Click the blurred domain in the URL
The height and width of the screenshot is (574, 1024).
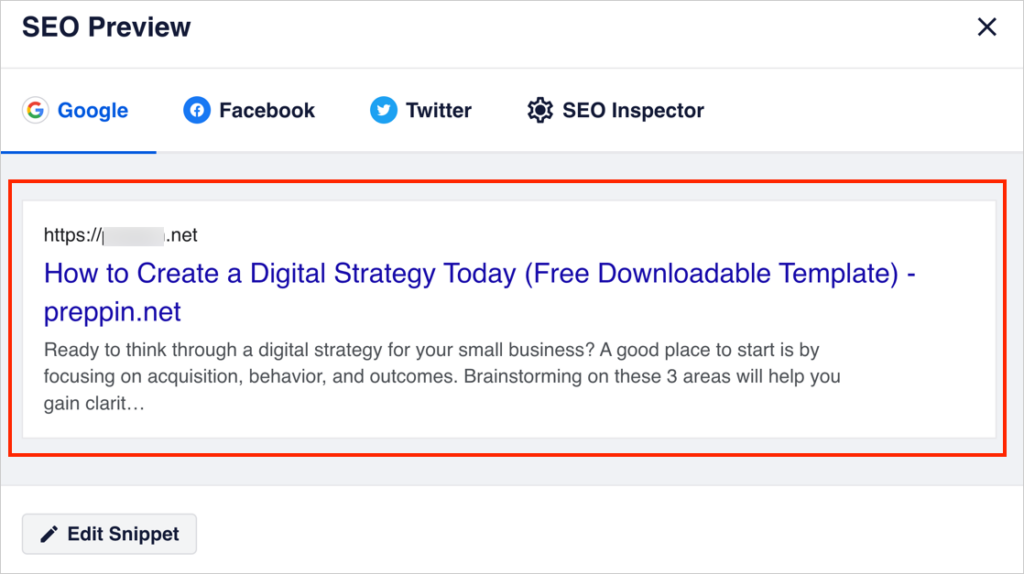pyautogui.click(x=134, y=236)
